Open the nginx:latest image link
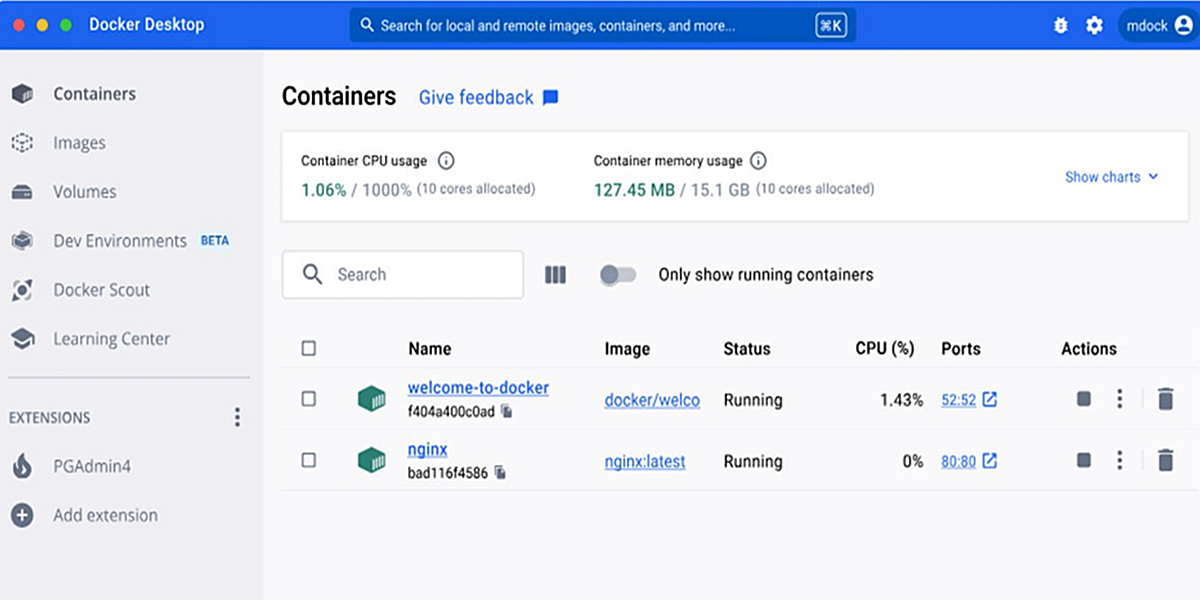1200x600 pixels. point(644,461)
